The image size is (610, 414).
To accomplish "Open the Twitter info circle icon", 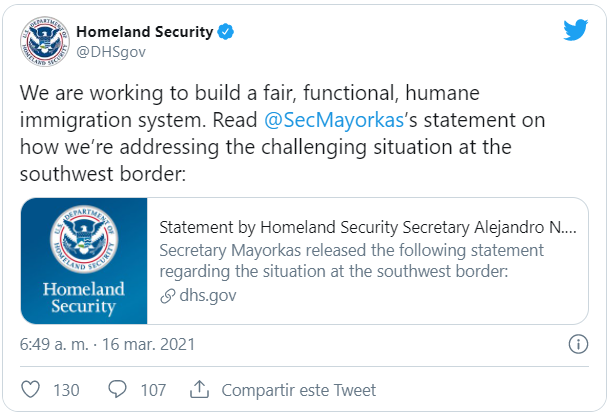I will [x=578, y=344].
